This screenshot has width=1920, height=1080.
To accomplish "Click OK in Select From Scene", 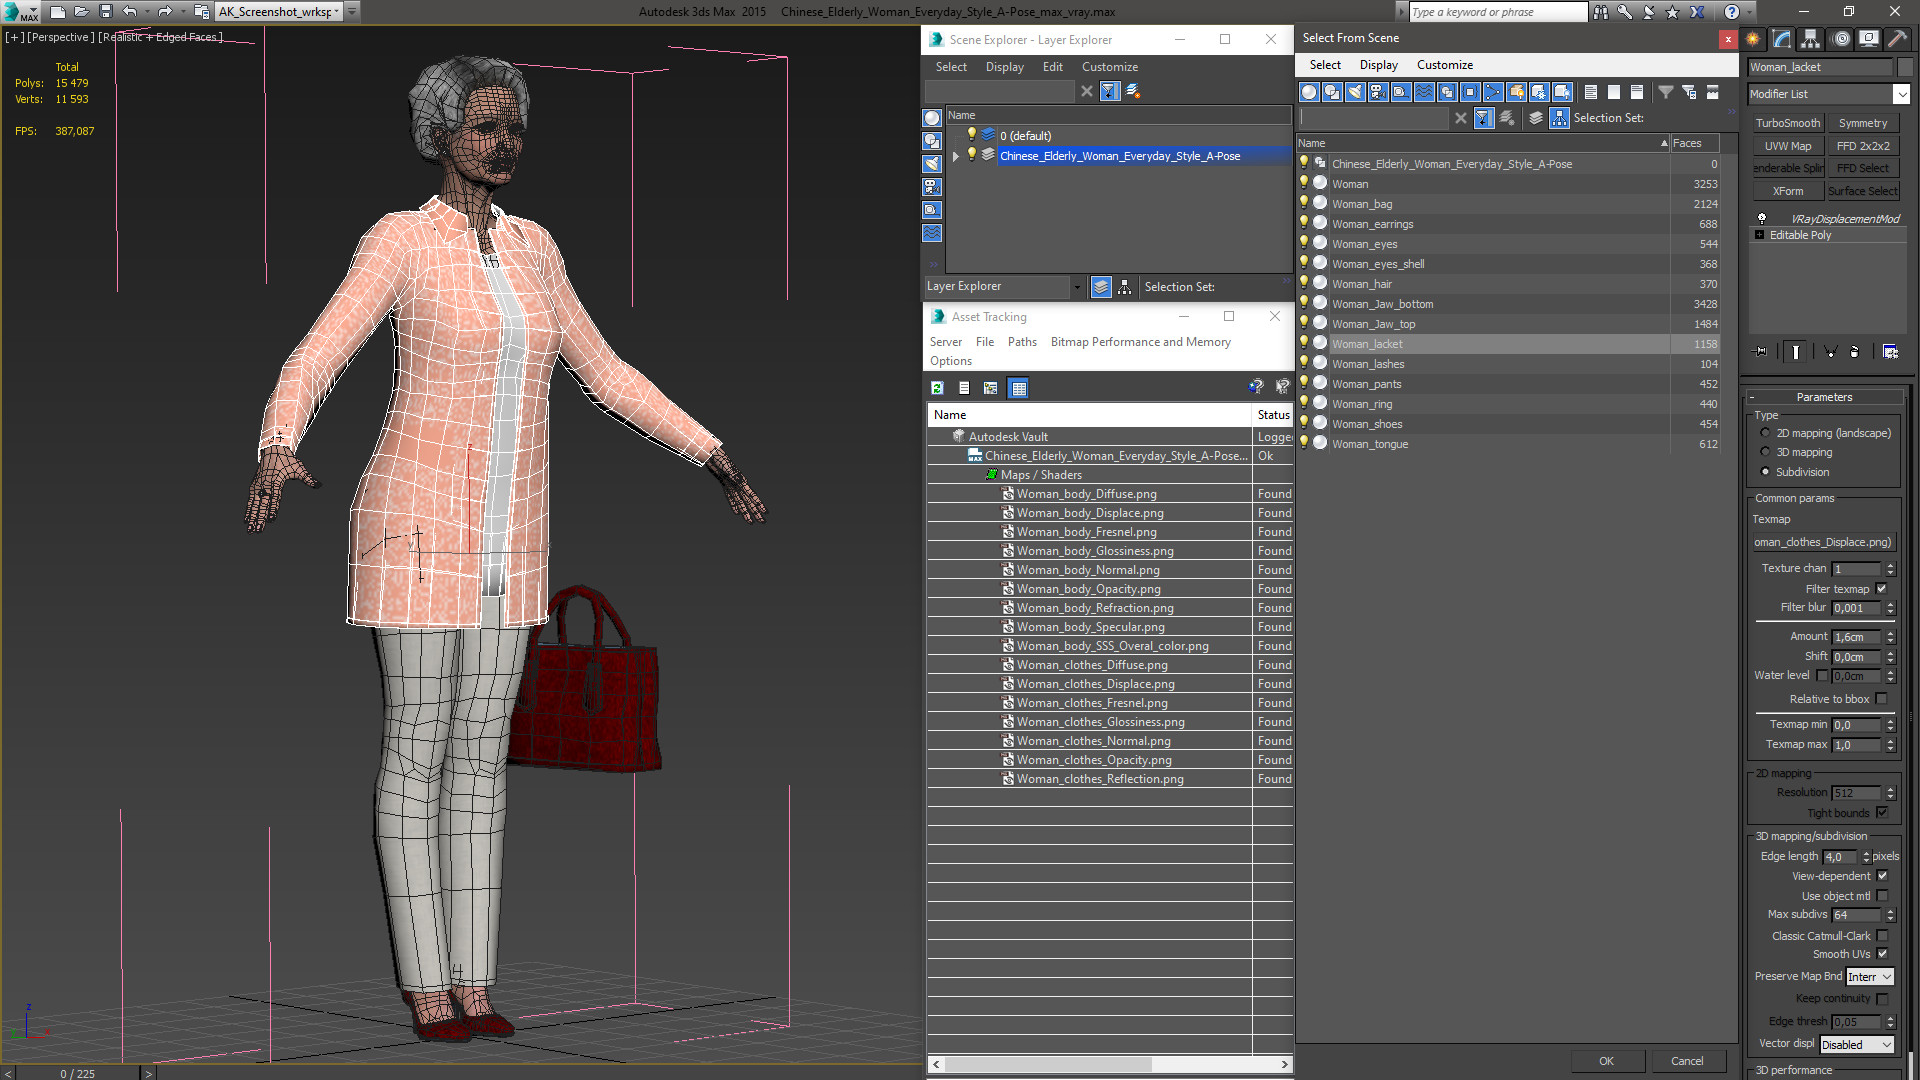I will click(x=1606, y=1061).
